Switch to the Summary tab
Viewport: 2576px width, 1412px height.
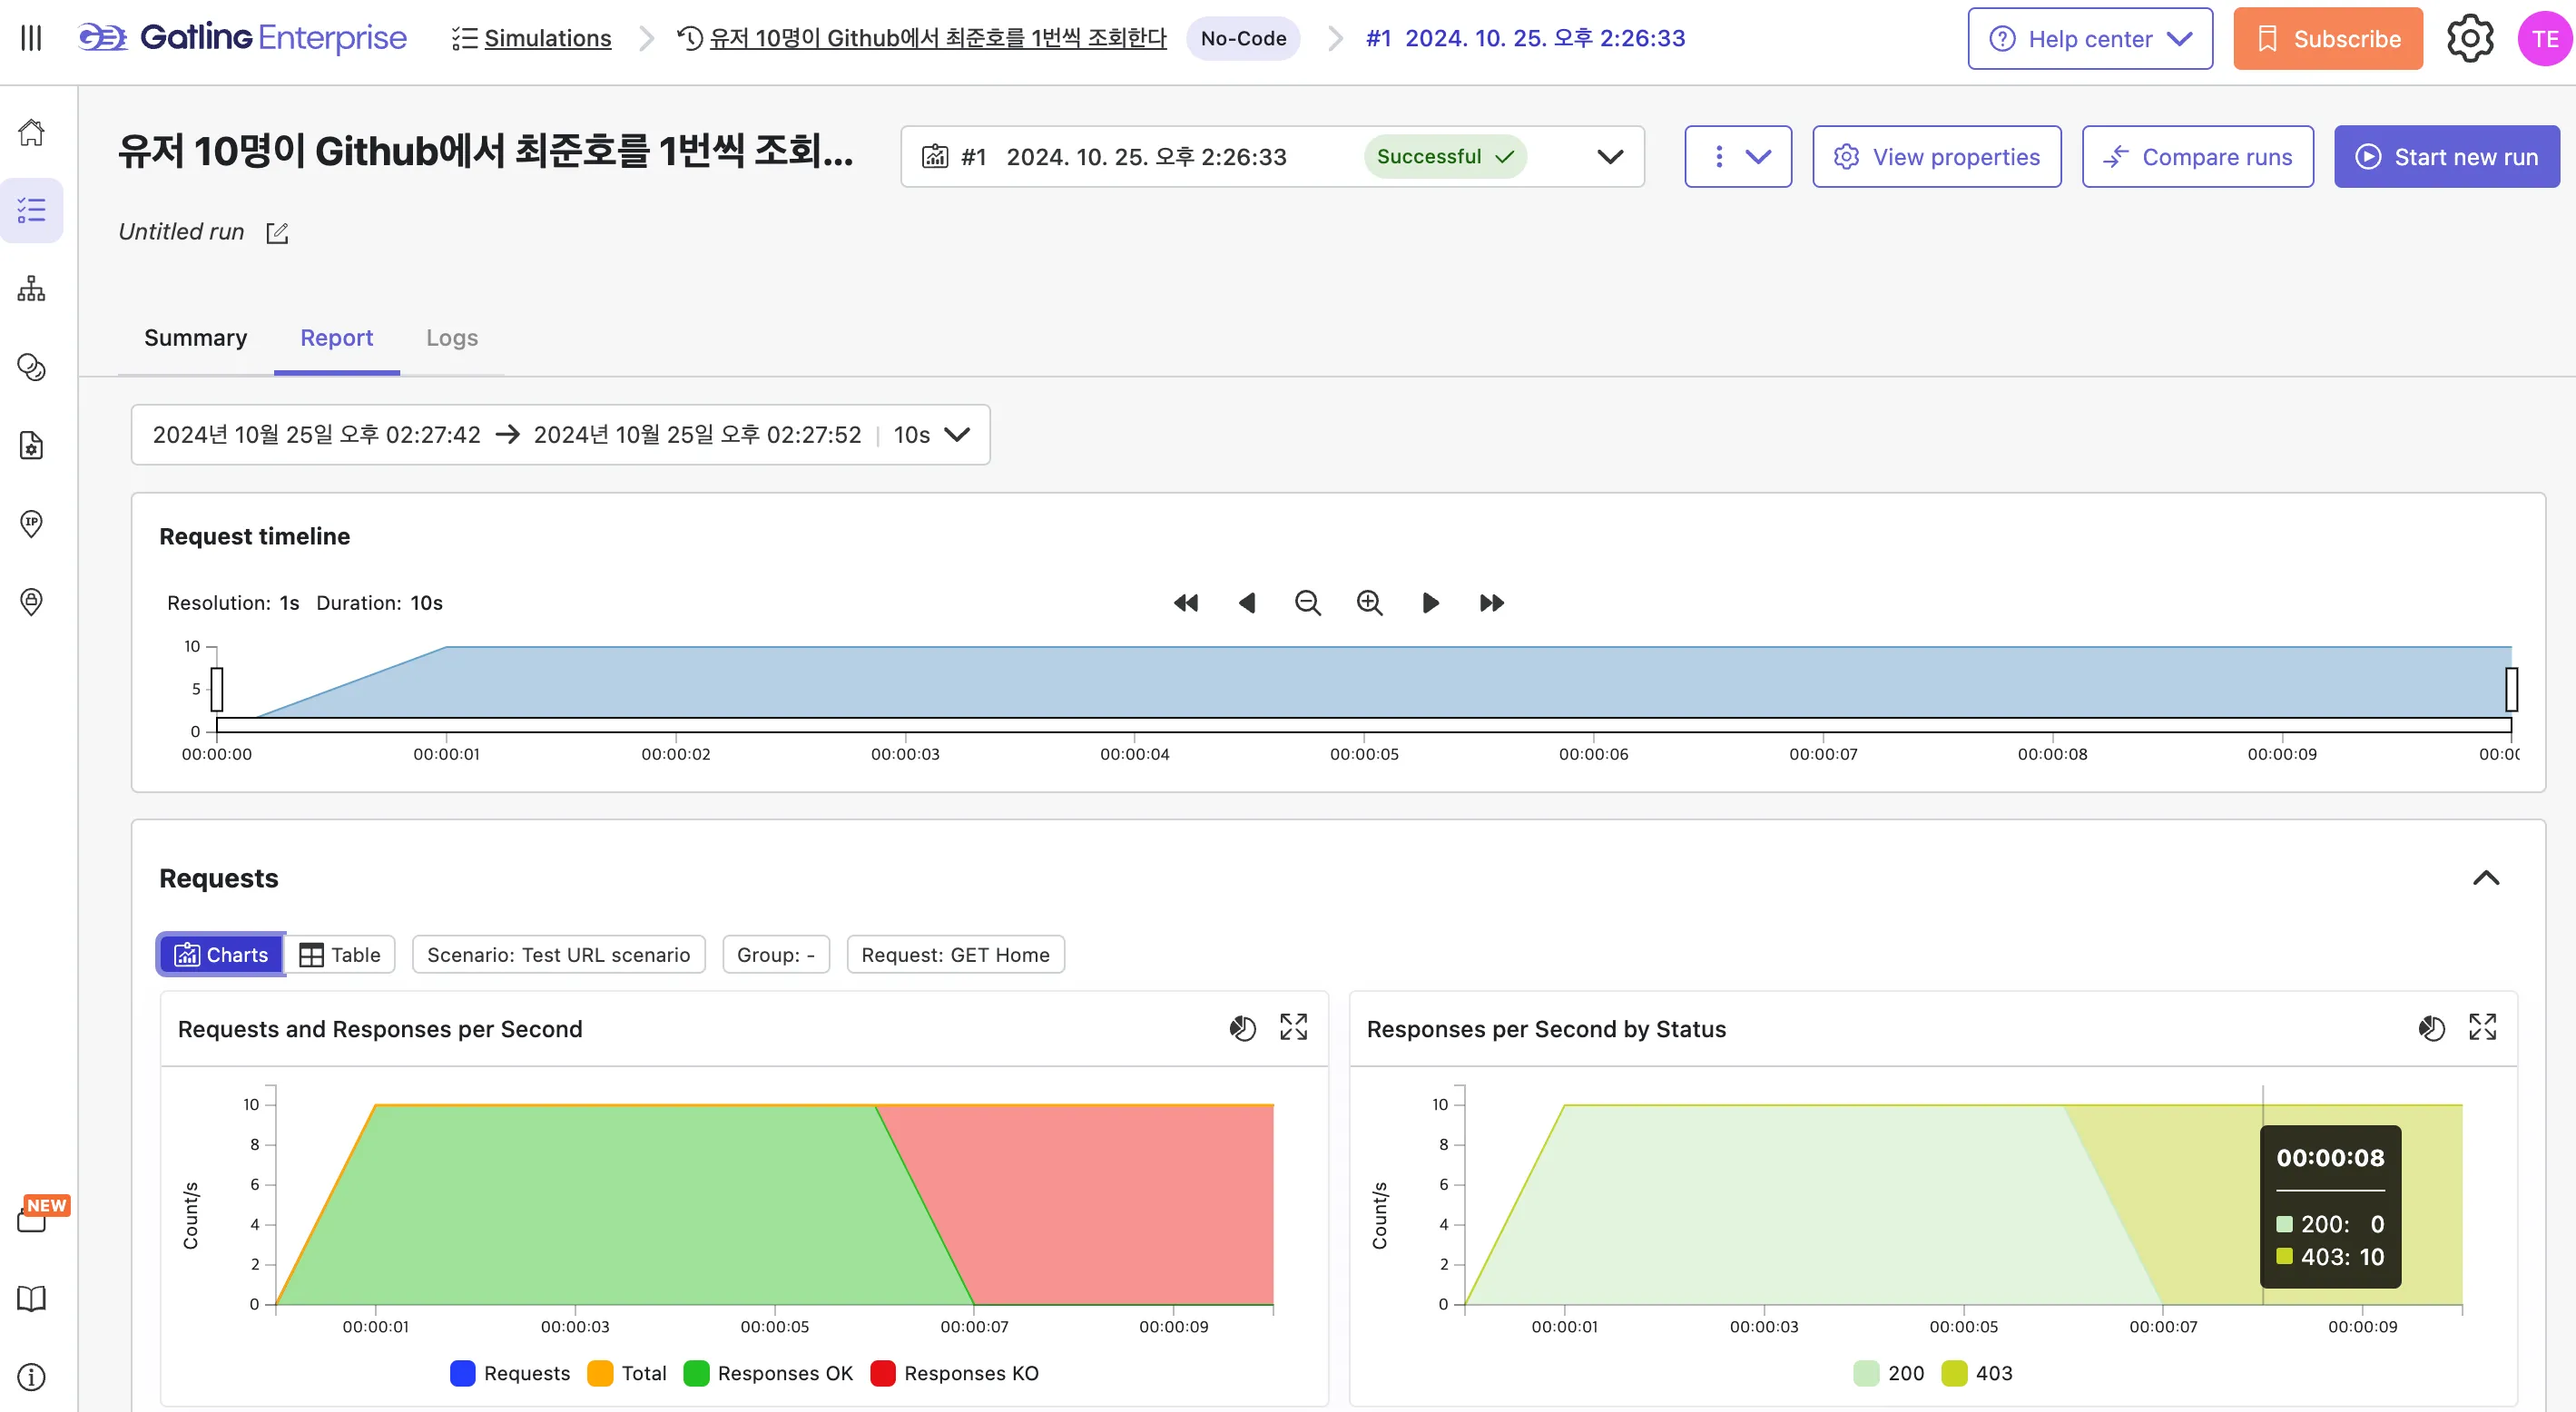pyautogui.click(x=195, y=338)
